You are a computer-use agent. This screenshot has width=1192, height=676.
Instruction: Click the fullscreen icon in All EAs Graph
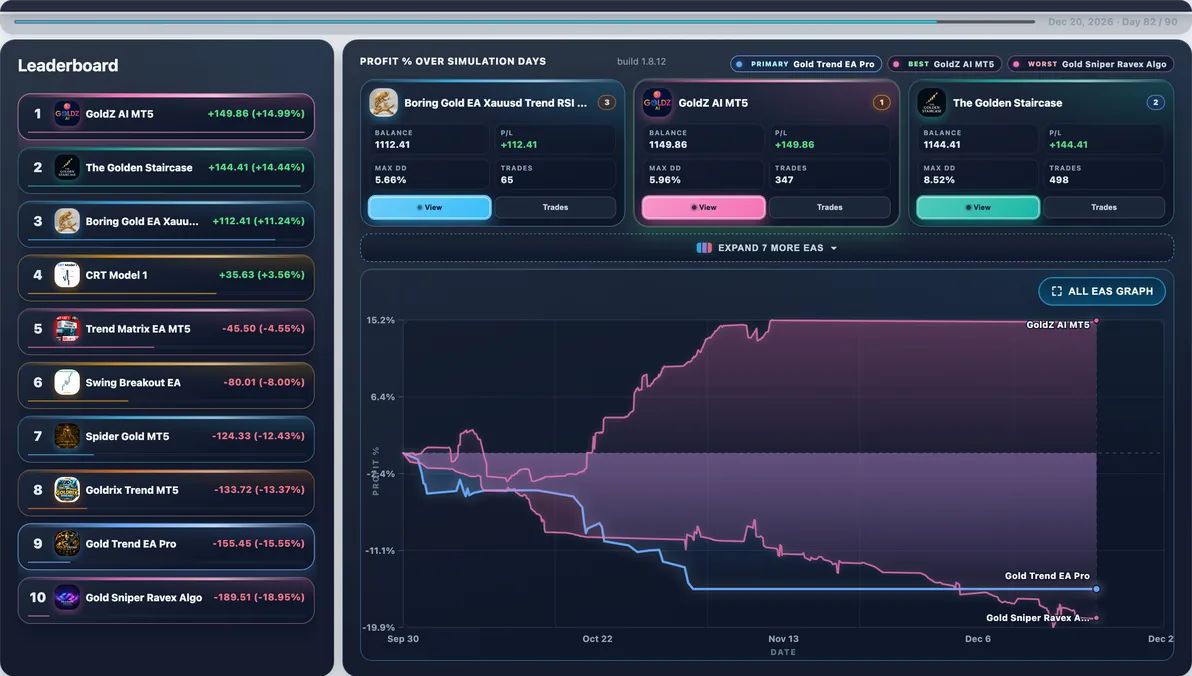(x=1057, y=291)
